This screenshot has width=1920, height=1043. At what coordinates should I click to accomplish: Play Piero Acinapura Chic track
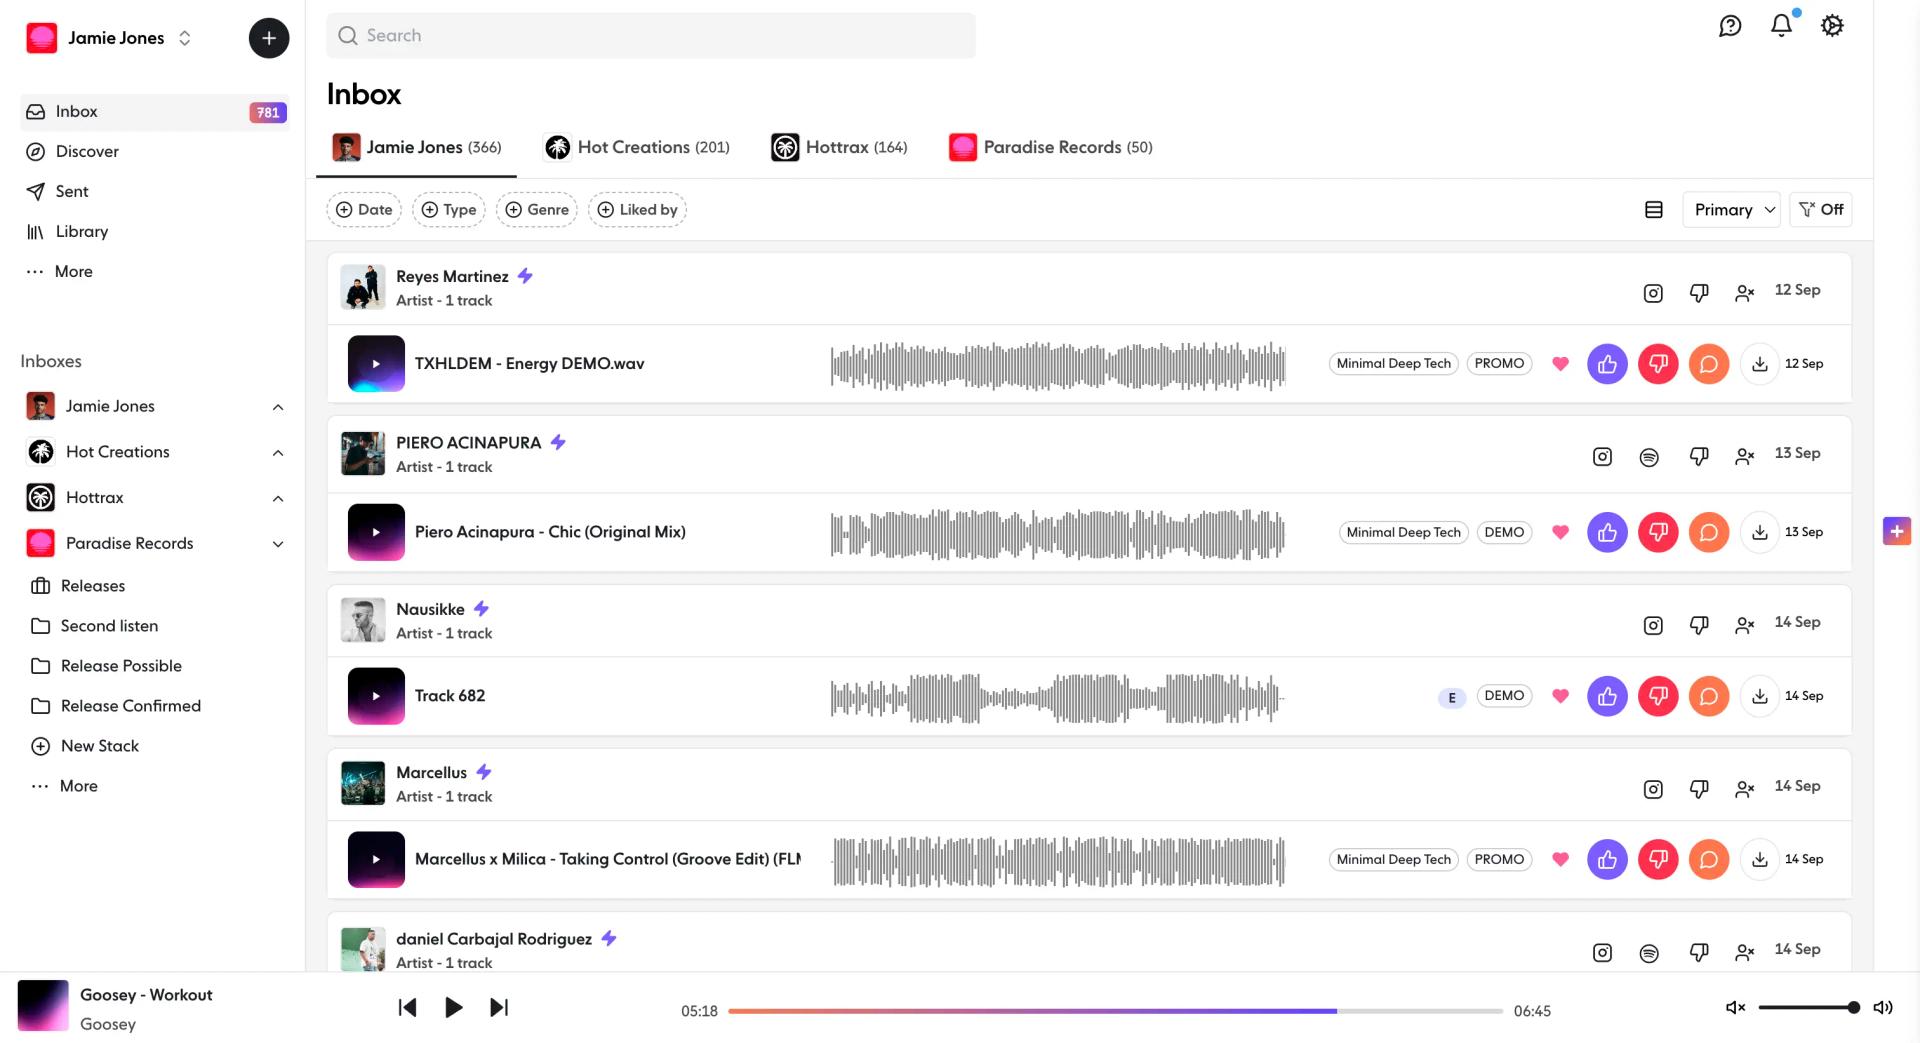376,532
